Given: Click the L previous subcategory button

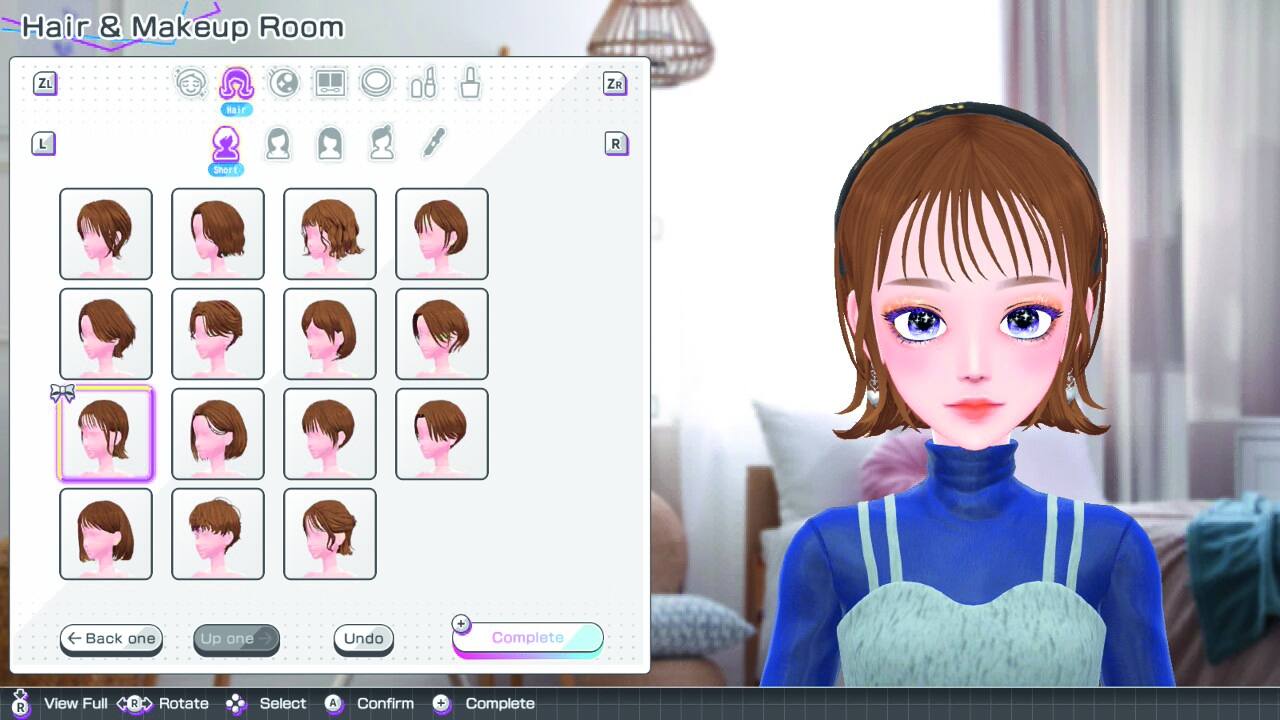Looking at the screenshot, I should click(x=43, y=144).
